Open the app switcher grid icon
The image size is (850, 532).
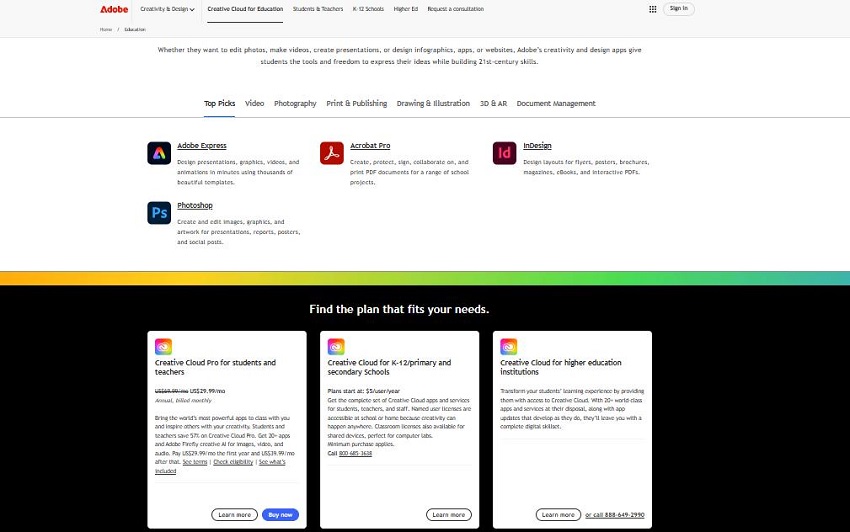[653, 9]
